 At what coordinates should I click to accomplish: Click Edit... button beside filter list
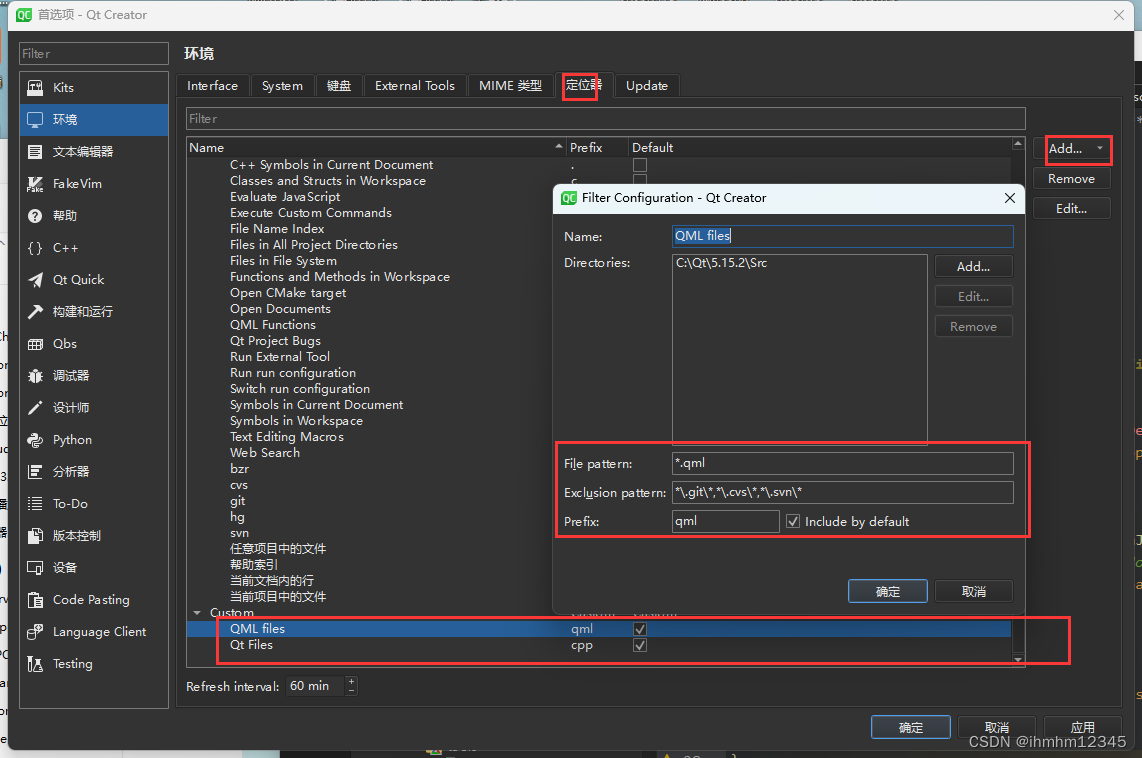(1071, 209)
